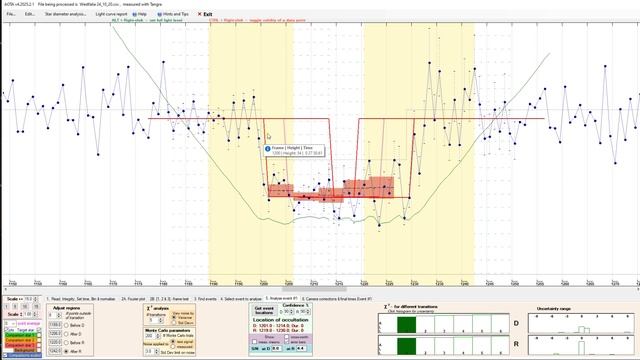Adjust the Confidence R stepper
Screen dimensions: 640x360
[x=308, y=311]
